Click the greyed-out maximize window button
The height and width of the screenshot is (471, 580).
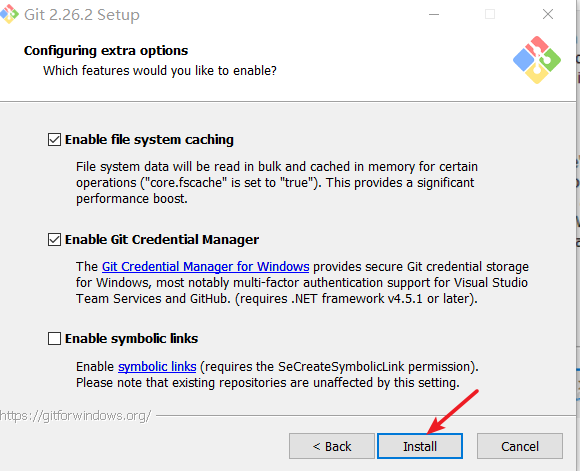[x=490, y=14]
